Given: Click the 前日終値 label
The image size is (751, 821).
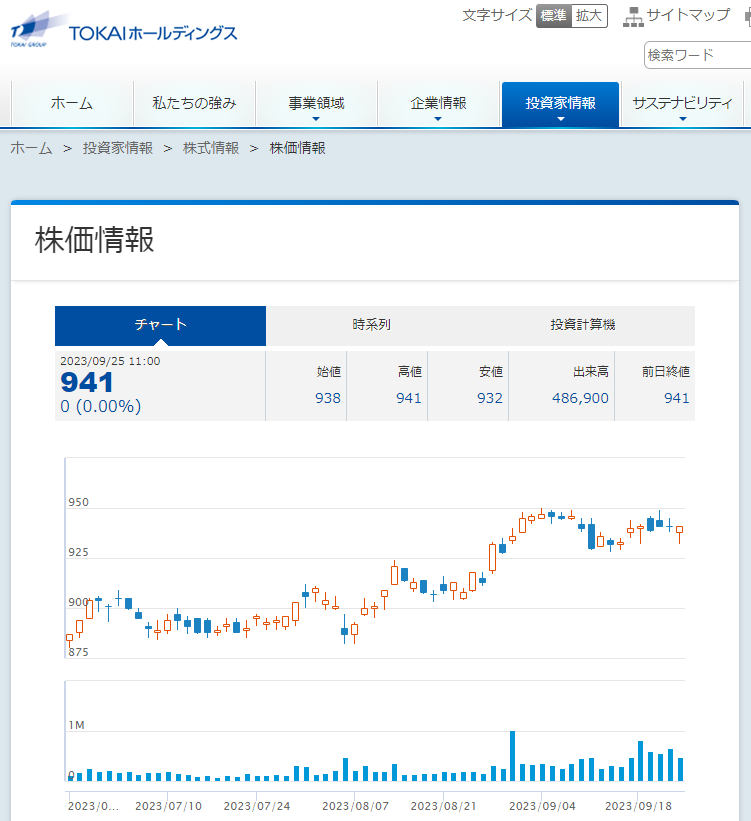Looking at the screenshot, I should [x=666, y=372].
